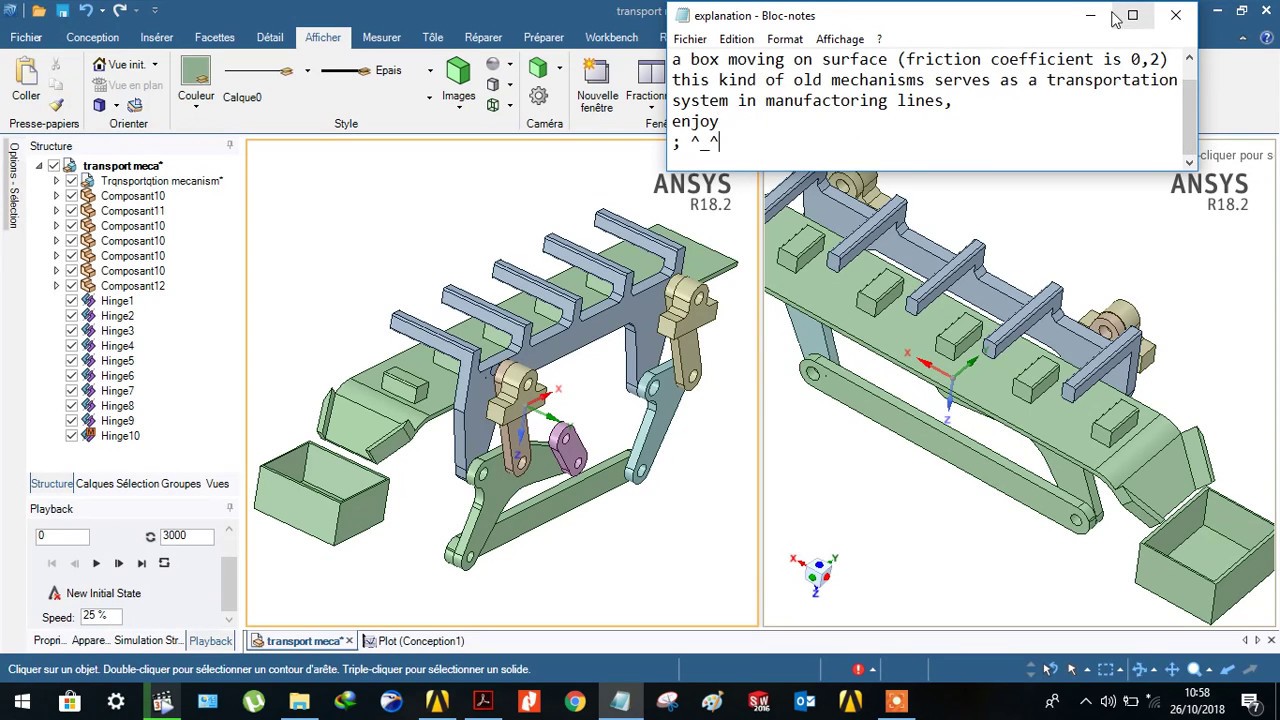Open the Vue init. dropdown arrow
Screen dimensions: 1280x720
point(154,64)
